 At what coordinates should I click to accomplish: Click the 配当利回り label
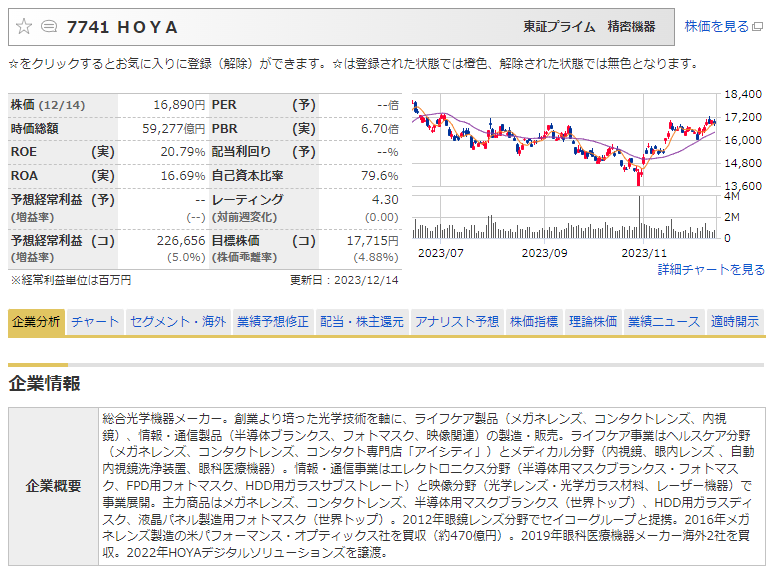[x=241, y=152]
